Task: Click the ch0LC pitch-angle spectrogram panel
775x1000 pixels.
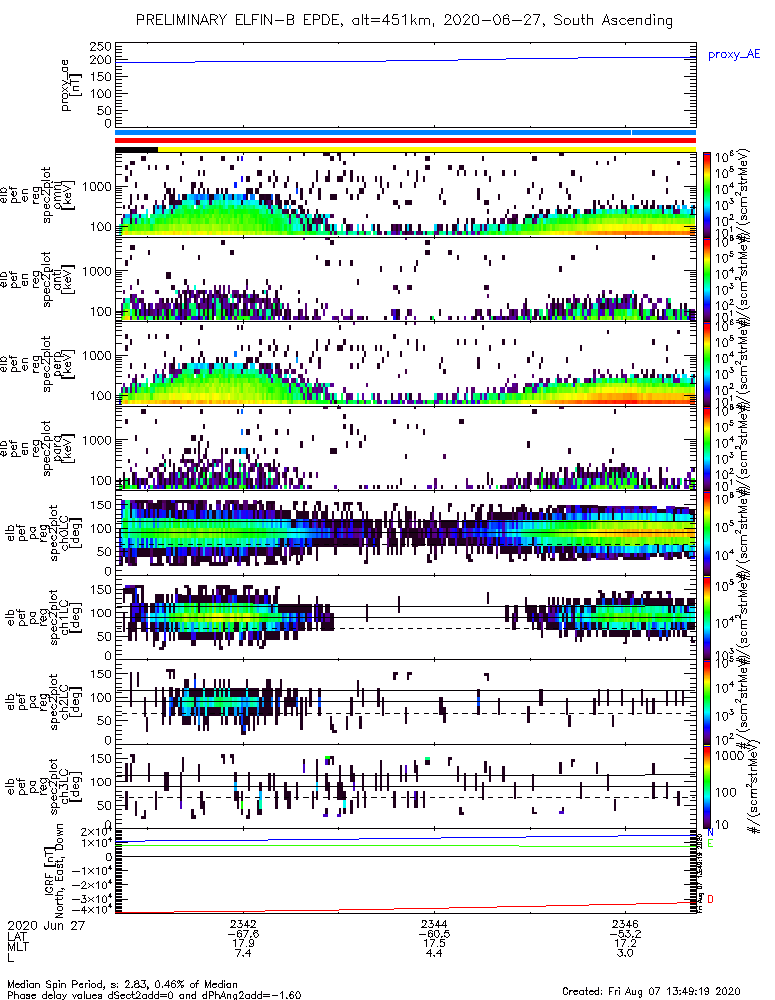Action: coord(406,533)
